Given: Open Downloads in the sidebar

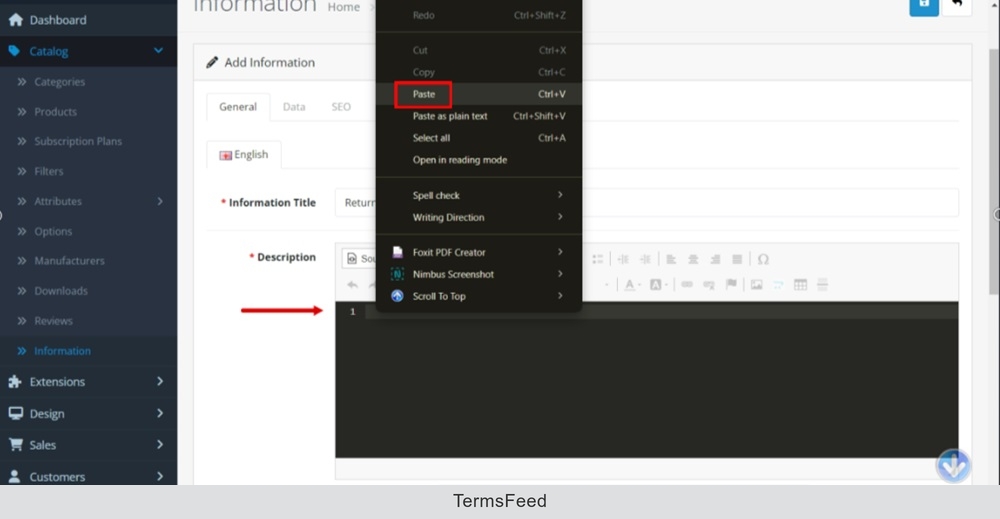Looking at the screenshot, I should 61,291.
